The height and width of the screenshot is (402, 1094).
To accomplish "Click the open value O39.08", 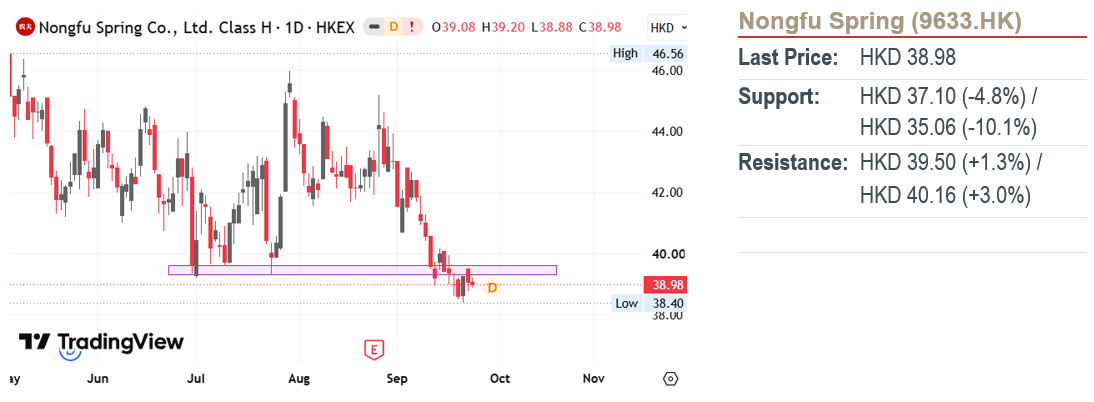I will pos(454,28).
